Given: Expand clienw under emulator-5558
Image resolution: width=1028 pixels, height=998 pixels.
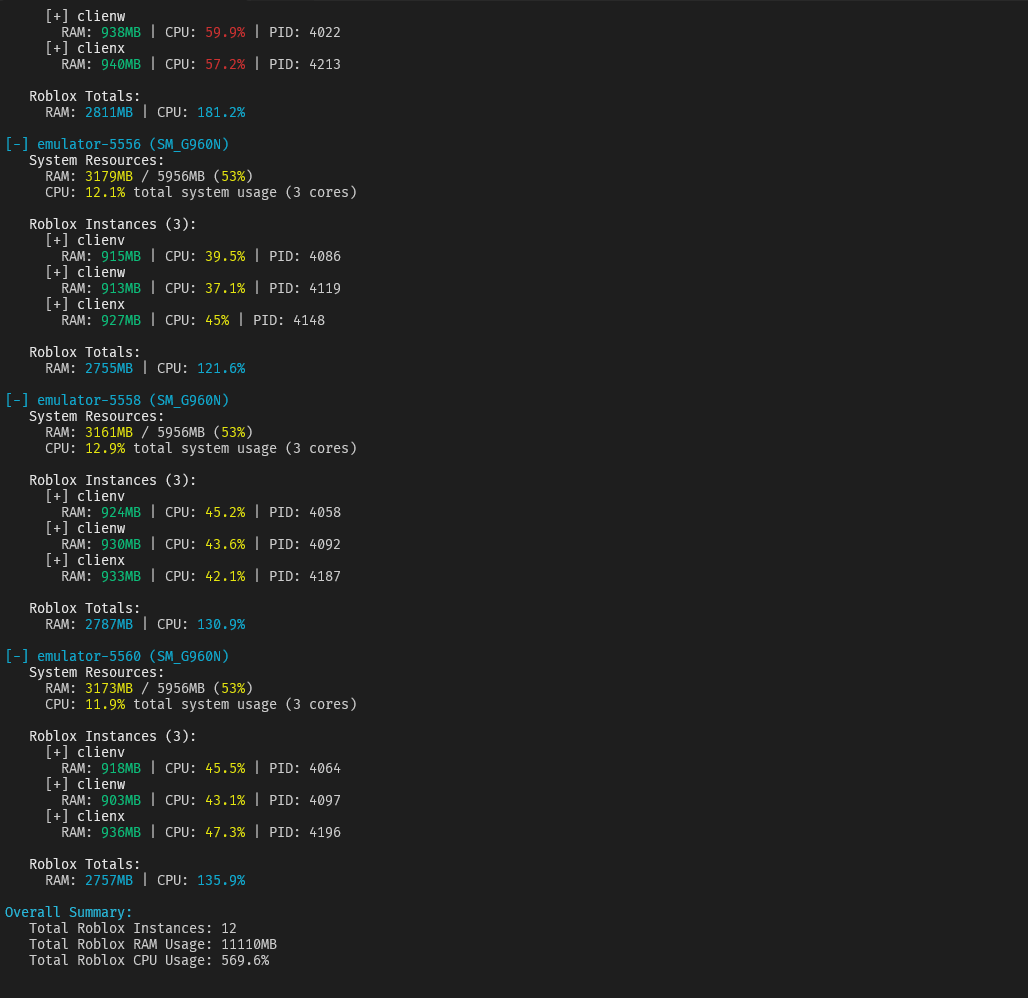Looking at the screenshot, I should (x=56, y=528).
